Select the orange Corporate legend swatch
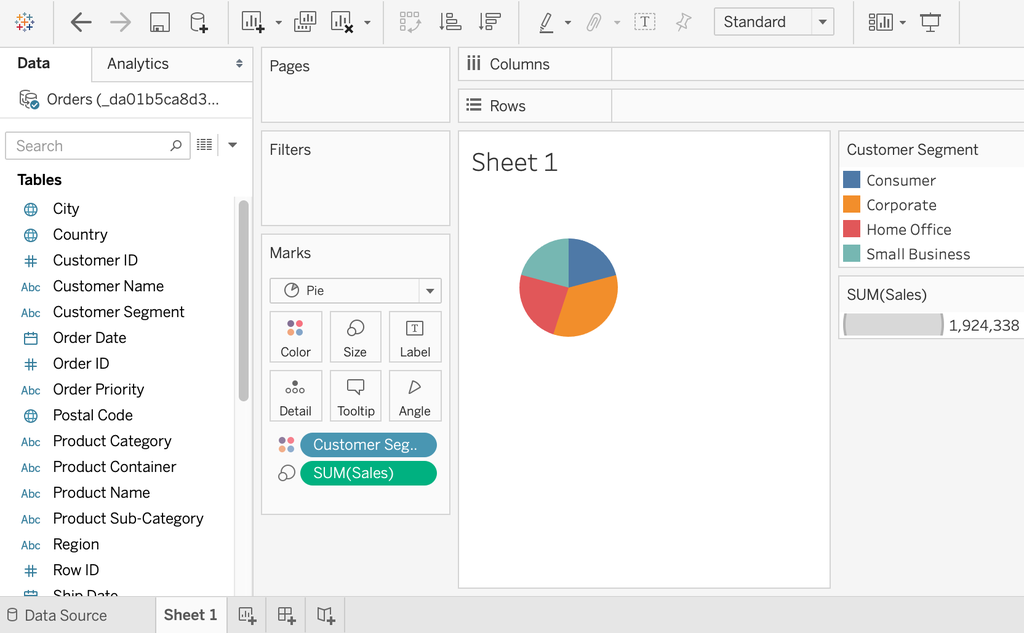 pos(852,205)
